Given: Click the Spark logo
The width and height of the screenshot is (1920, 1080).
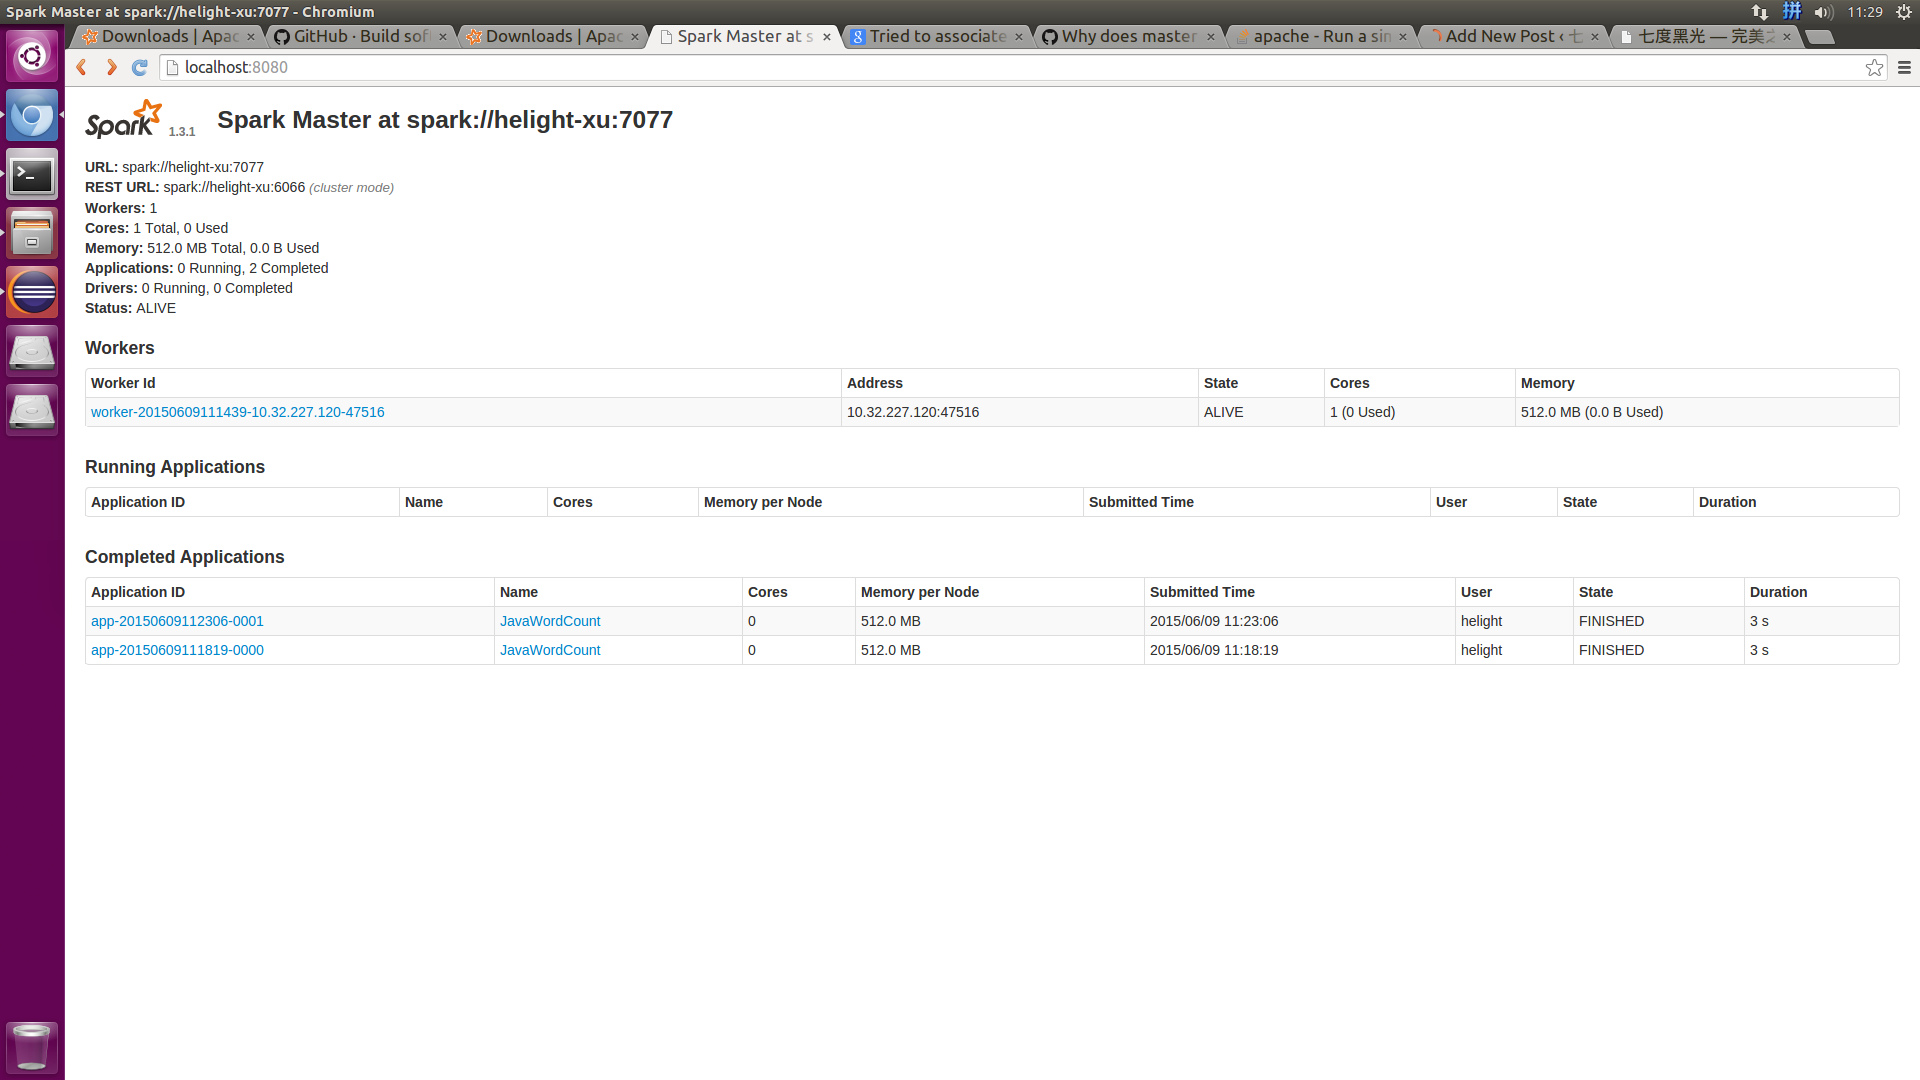Looking at the screenshot, I should coord(124,119).
